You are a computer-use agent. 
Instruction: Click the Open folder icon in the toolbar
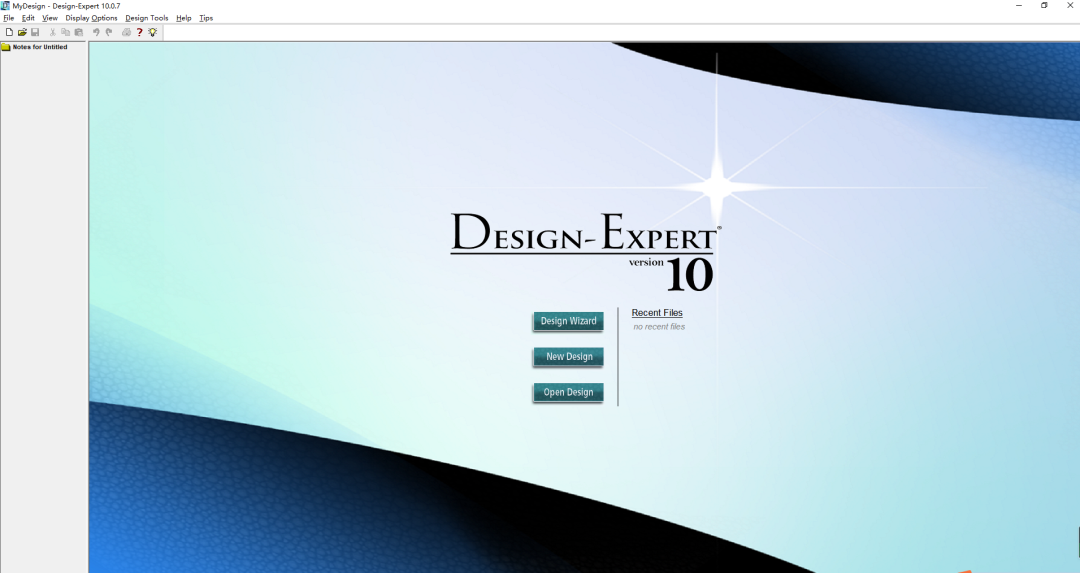pos(22,32)
